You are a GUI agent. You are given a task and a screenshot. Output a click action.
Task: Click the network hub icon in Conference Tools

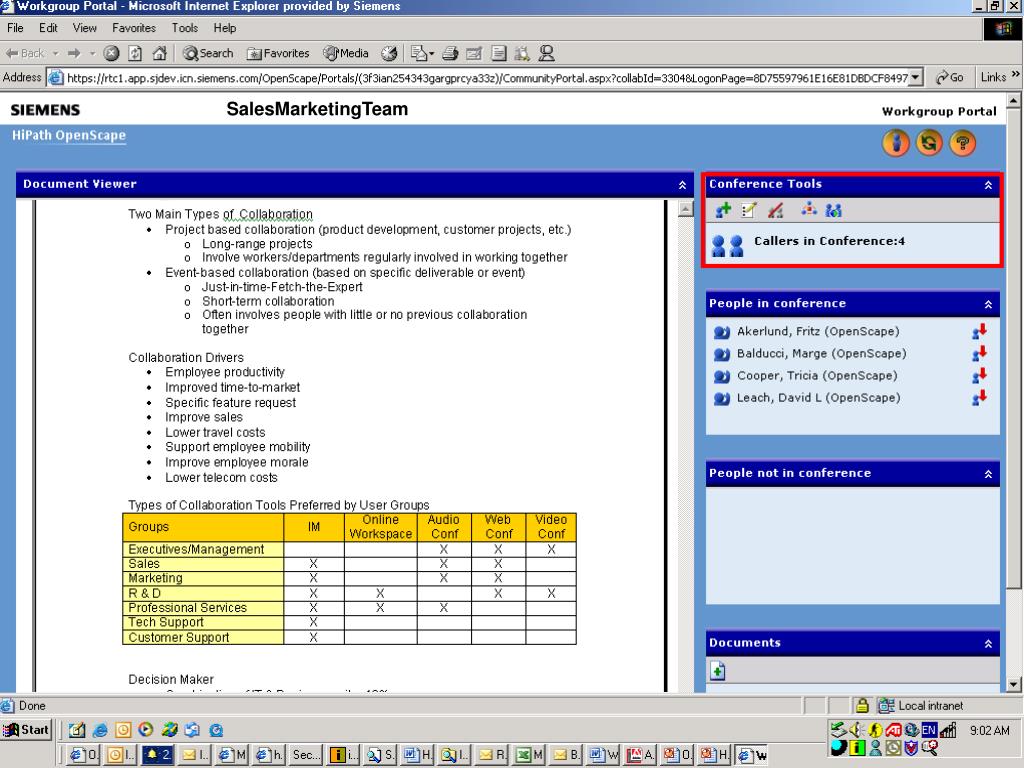tap(809, 210)
